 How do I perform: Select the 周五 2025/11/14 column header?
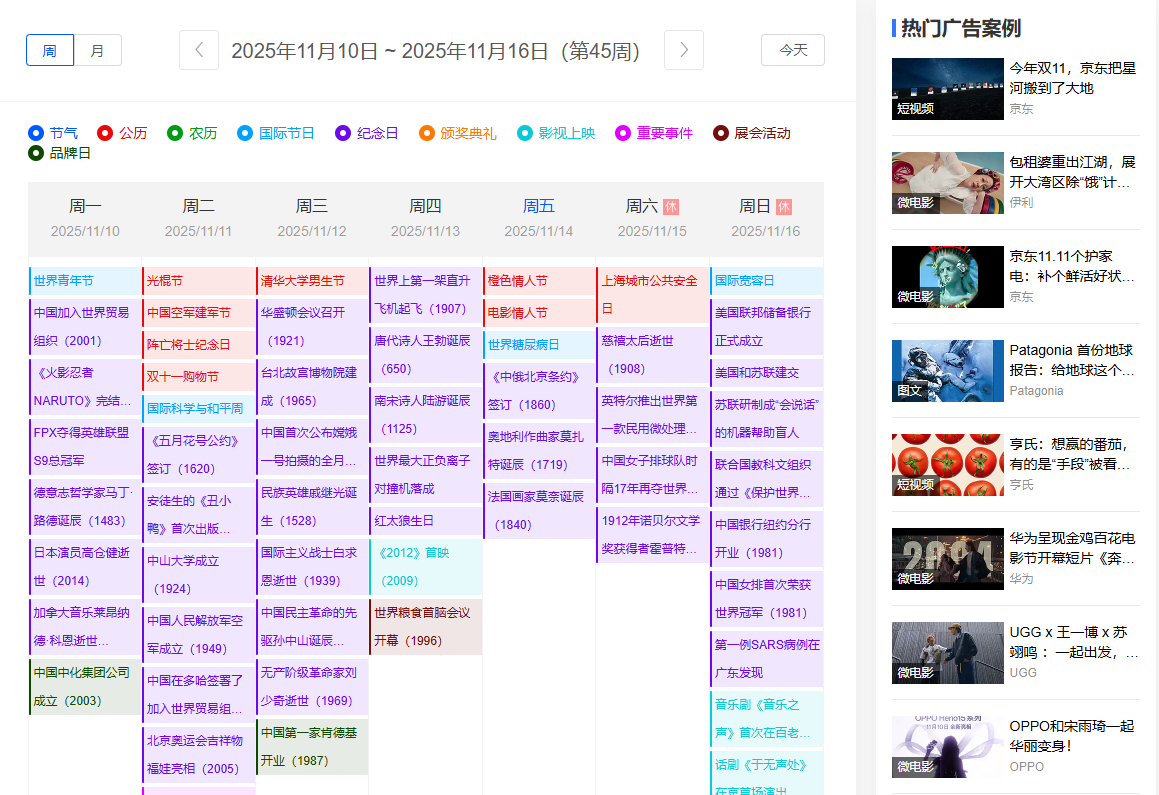(538, 218)
